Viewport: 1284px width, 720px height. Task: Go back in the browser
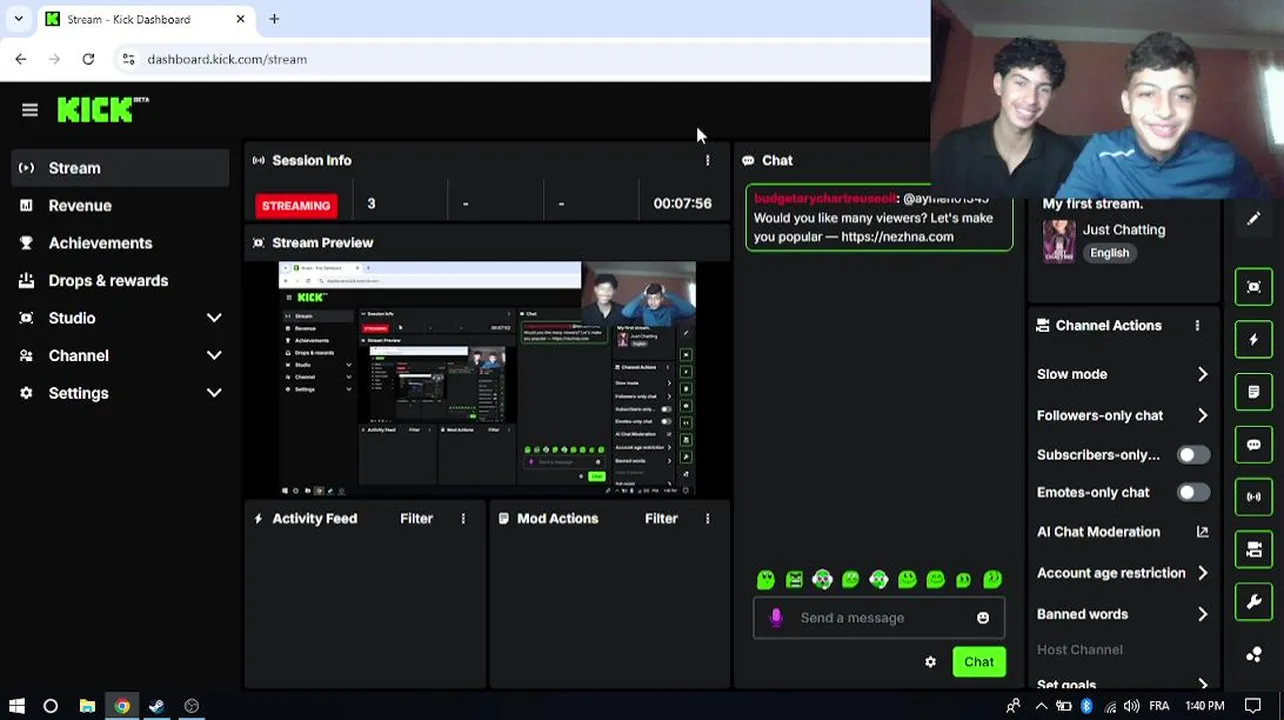(x=21, y=59)
